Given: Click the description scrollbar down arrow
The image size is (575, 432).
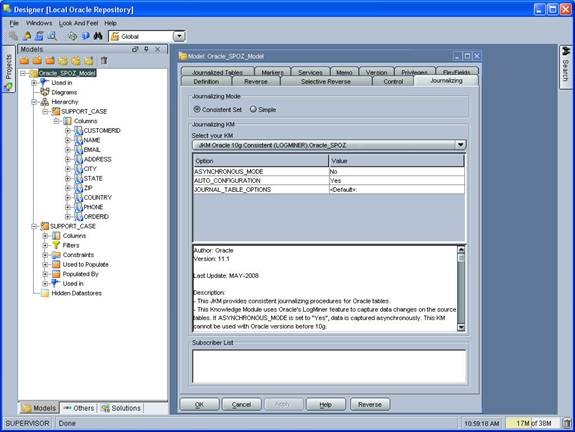Looking at the screenshot, I should (461, 327).
